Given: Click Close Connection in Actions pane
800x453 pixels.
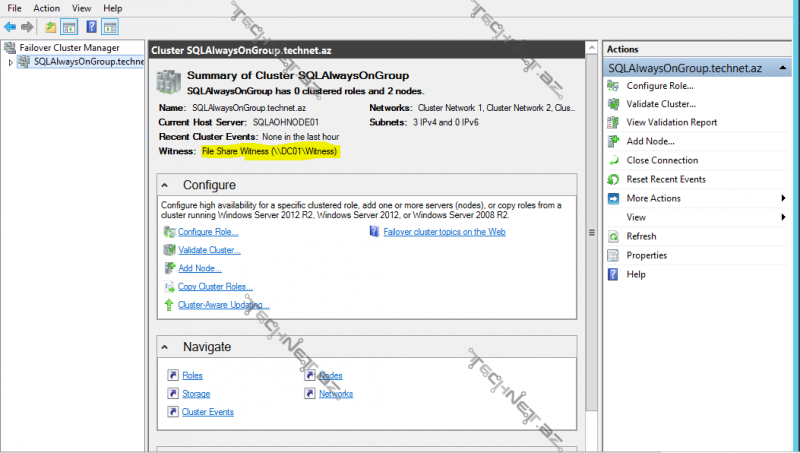Looking at the screenshot, I should tap(662, 160).
